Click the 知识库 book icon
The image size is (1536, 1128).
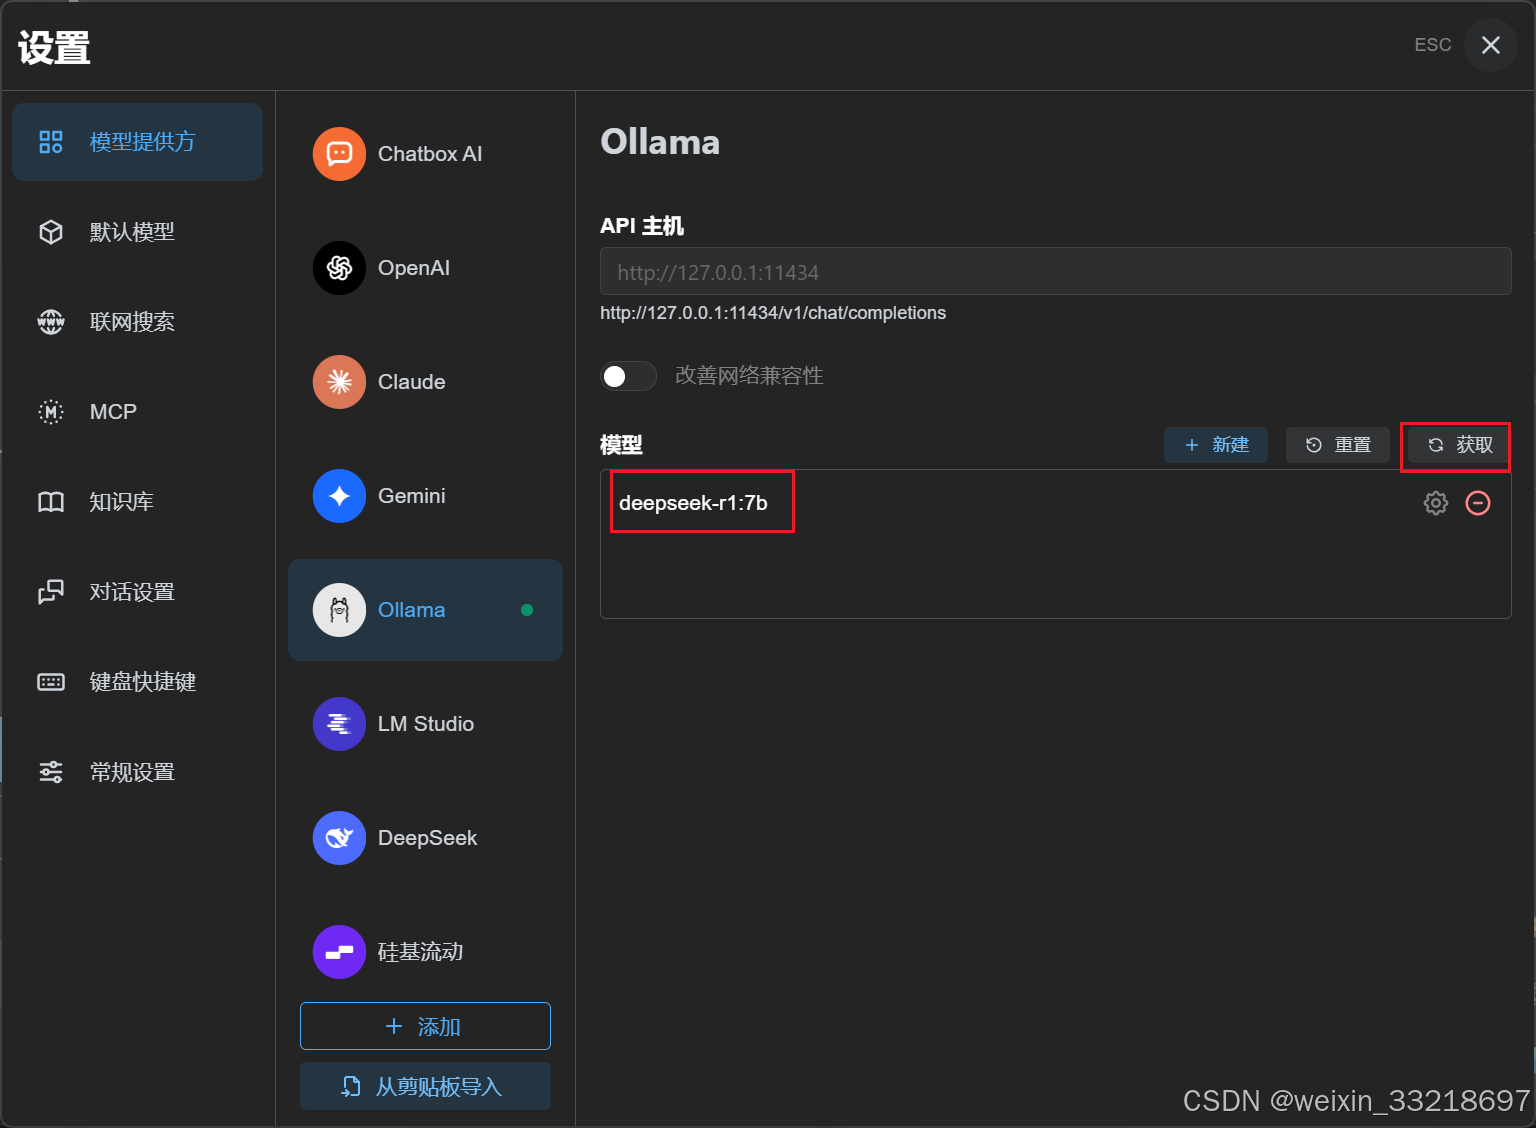click(x=51, y=502)
